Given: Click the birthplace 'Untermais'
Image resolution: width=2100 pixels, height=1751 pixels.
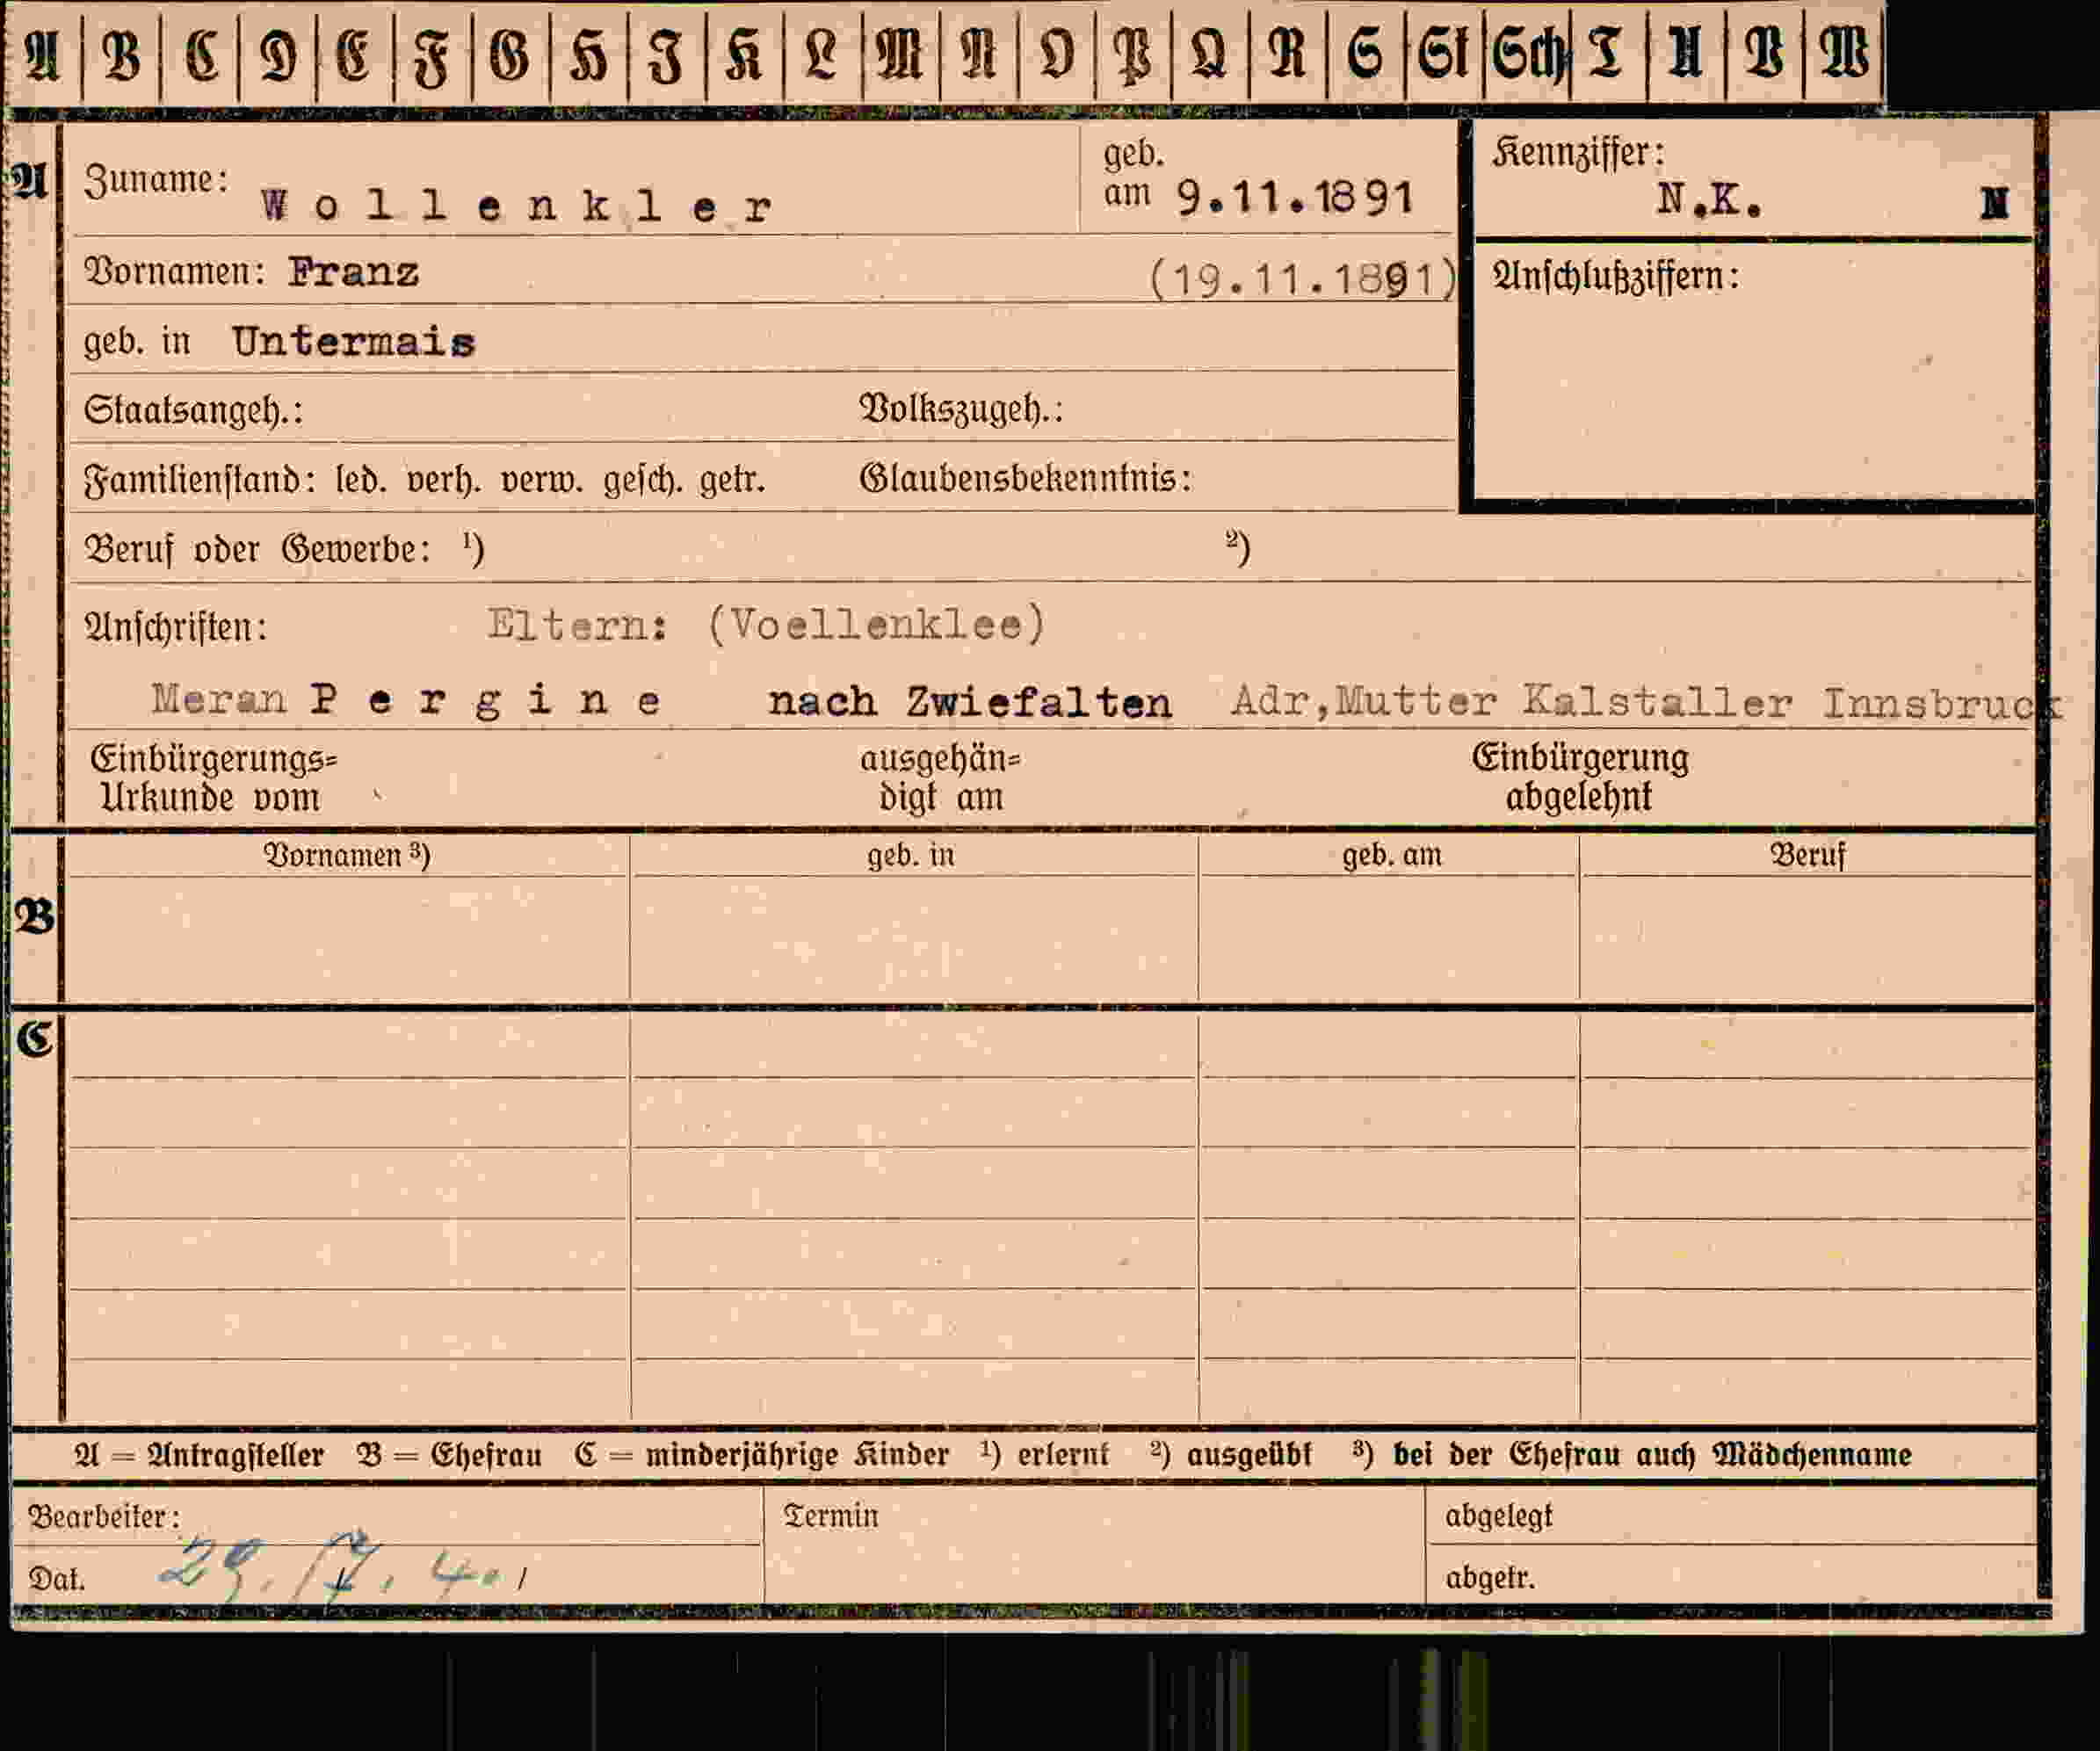Looking at the screenshot, I should tap(353, 342).
